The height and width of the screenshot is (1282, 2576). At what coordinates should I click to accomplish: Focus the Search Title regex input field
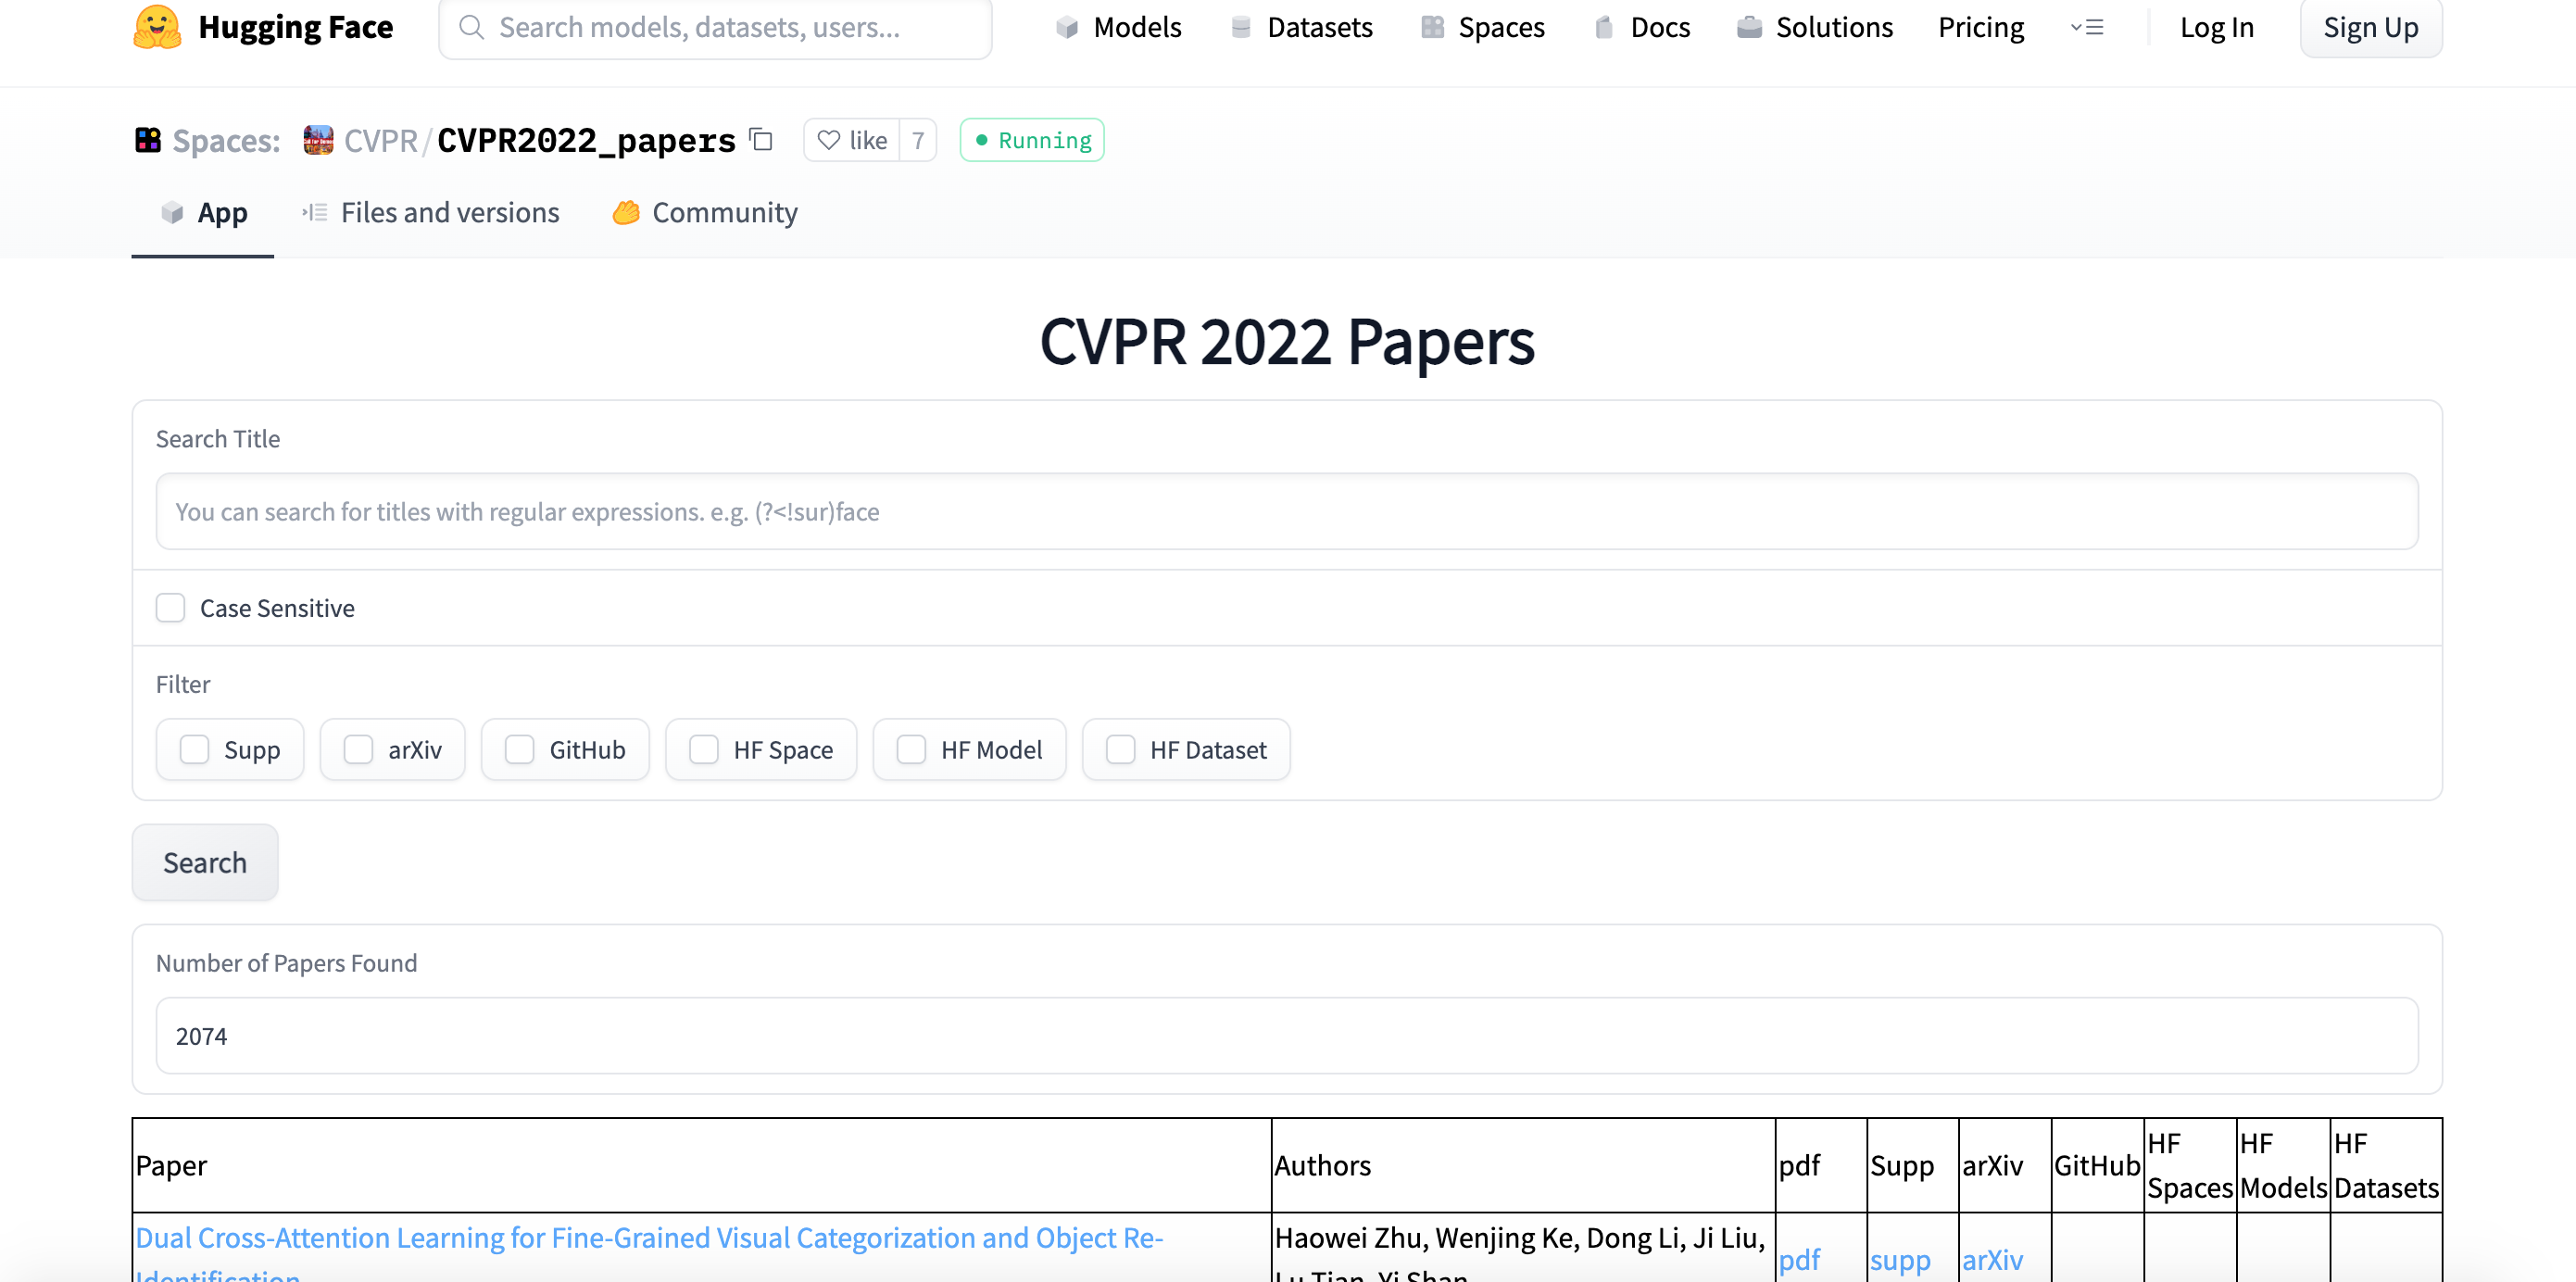pos(1287,511)
